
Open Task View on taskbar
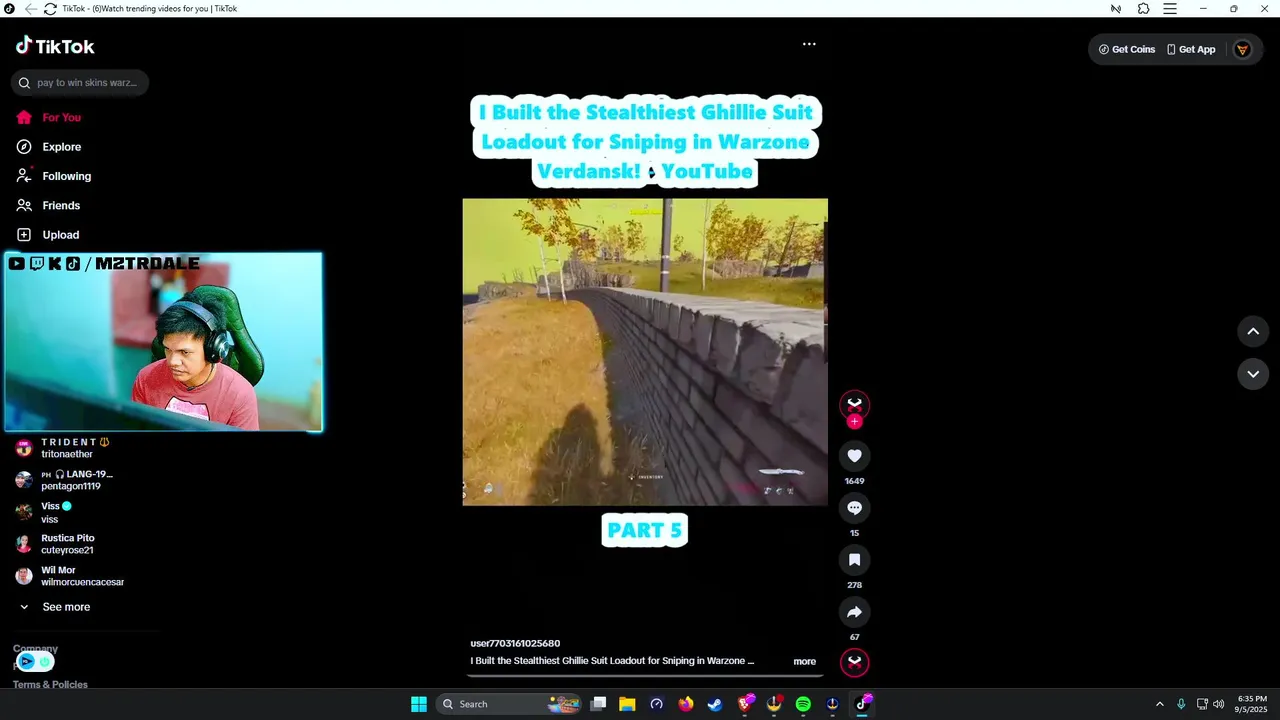pos(598,704)
